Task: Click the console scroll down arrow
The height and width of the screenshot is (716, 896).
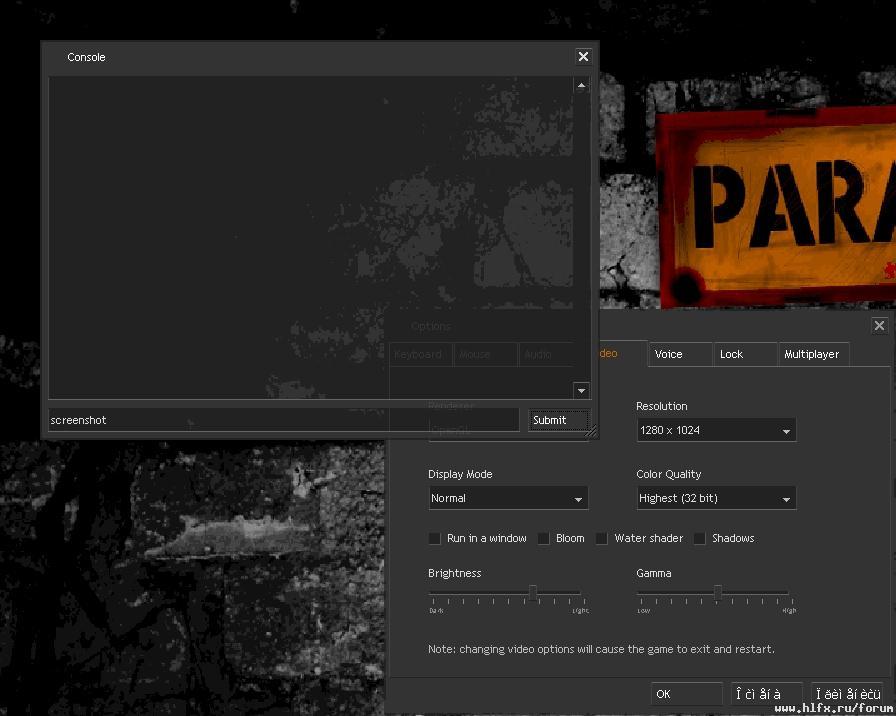Action: [581, 390]
